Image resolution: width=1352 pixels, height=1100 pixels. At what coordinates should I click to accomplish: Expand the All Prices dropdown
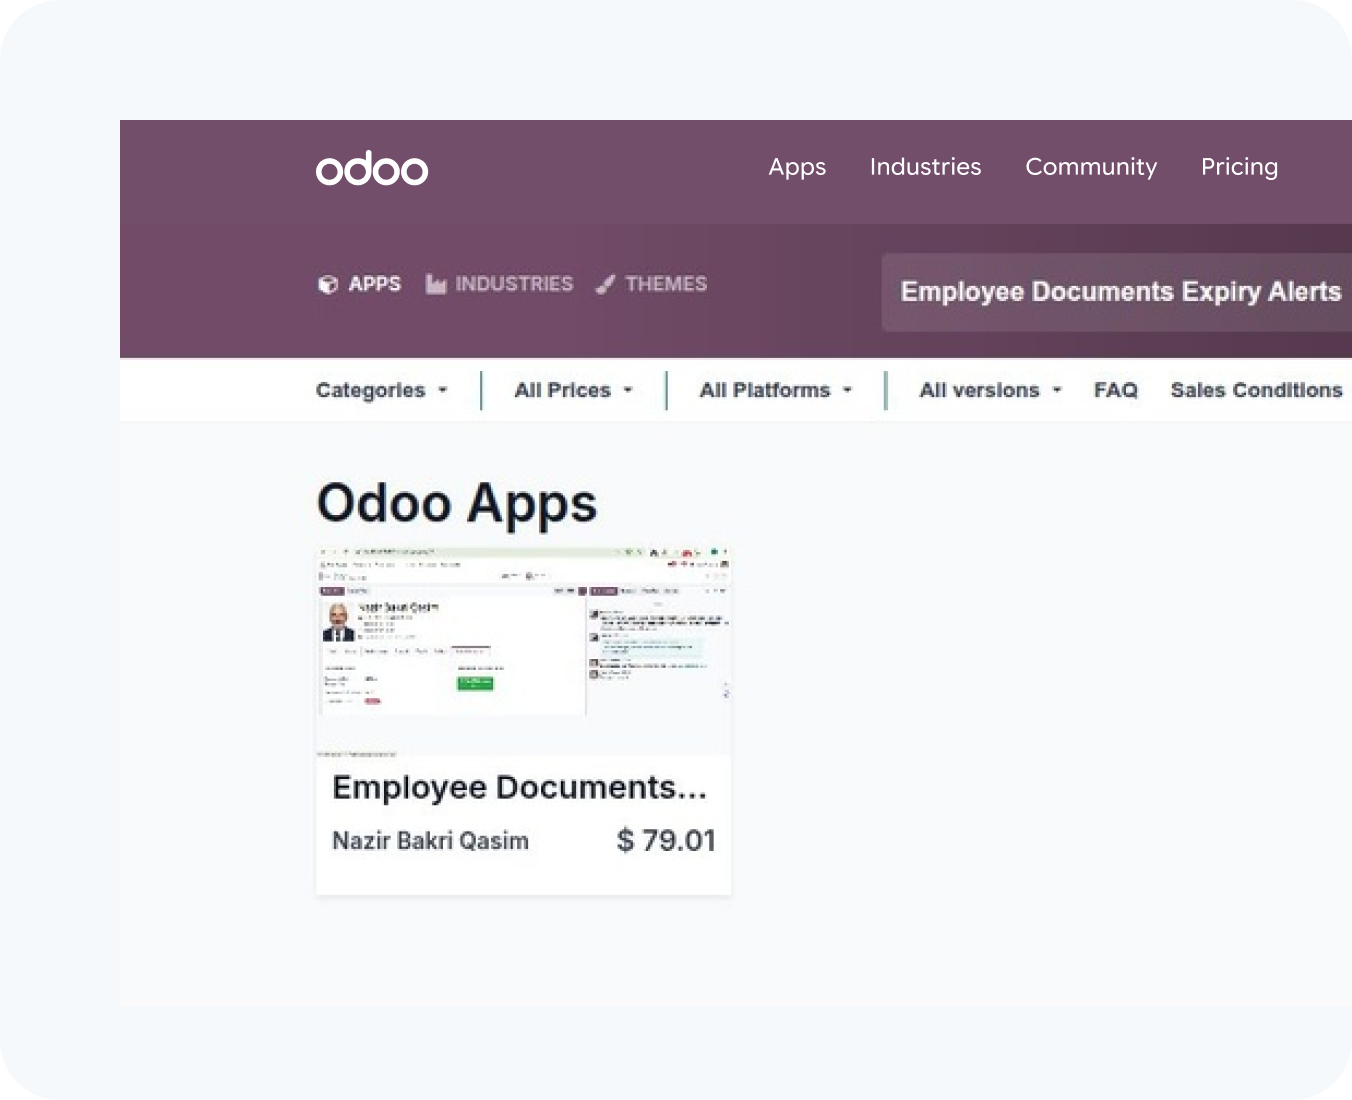click(573, 390)
